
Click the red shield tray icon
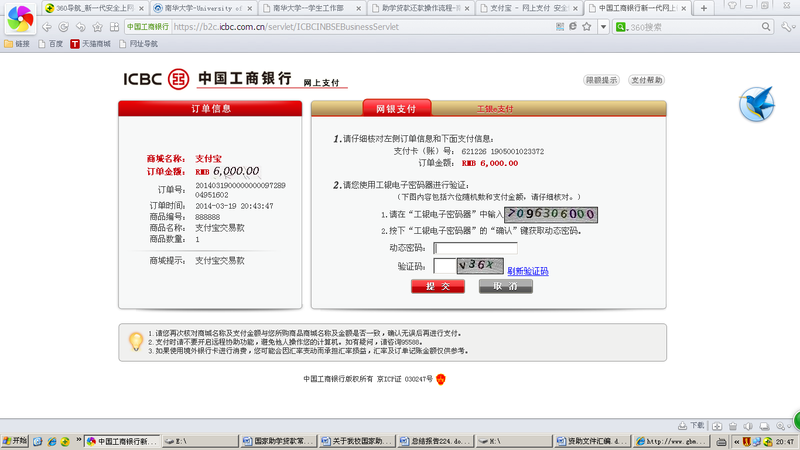(x=747, y=442)
